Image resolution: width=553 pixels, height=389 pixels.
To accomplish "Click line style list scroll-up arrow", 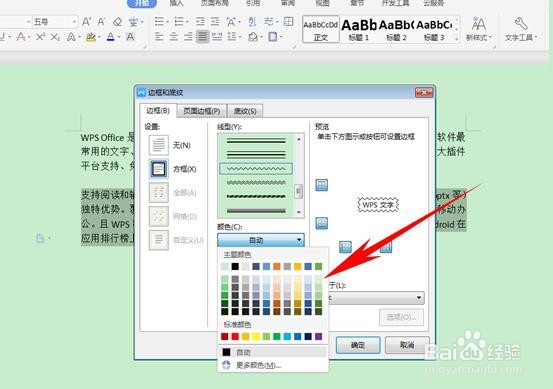I will pos(299,139).
